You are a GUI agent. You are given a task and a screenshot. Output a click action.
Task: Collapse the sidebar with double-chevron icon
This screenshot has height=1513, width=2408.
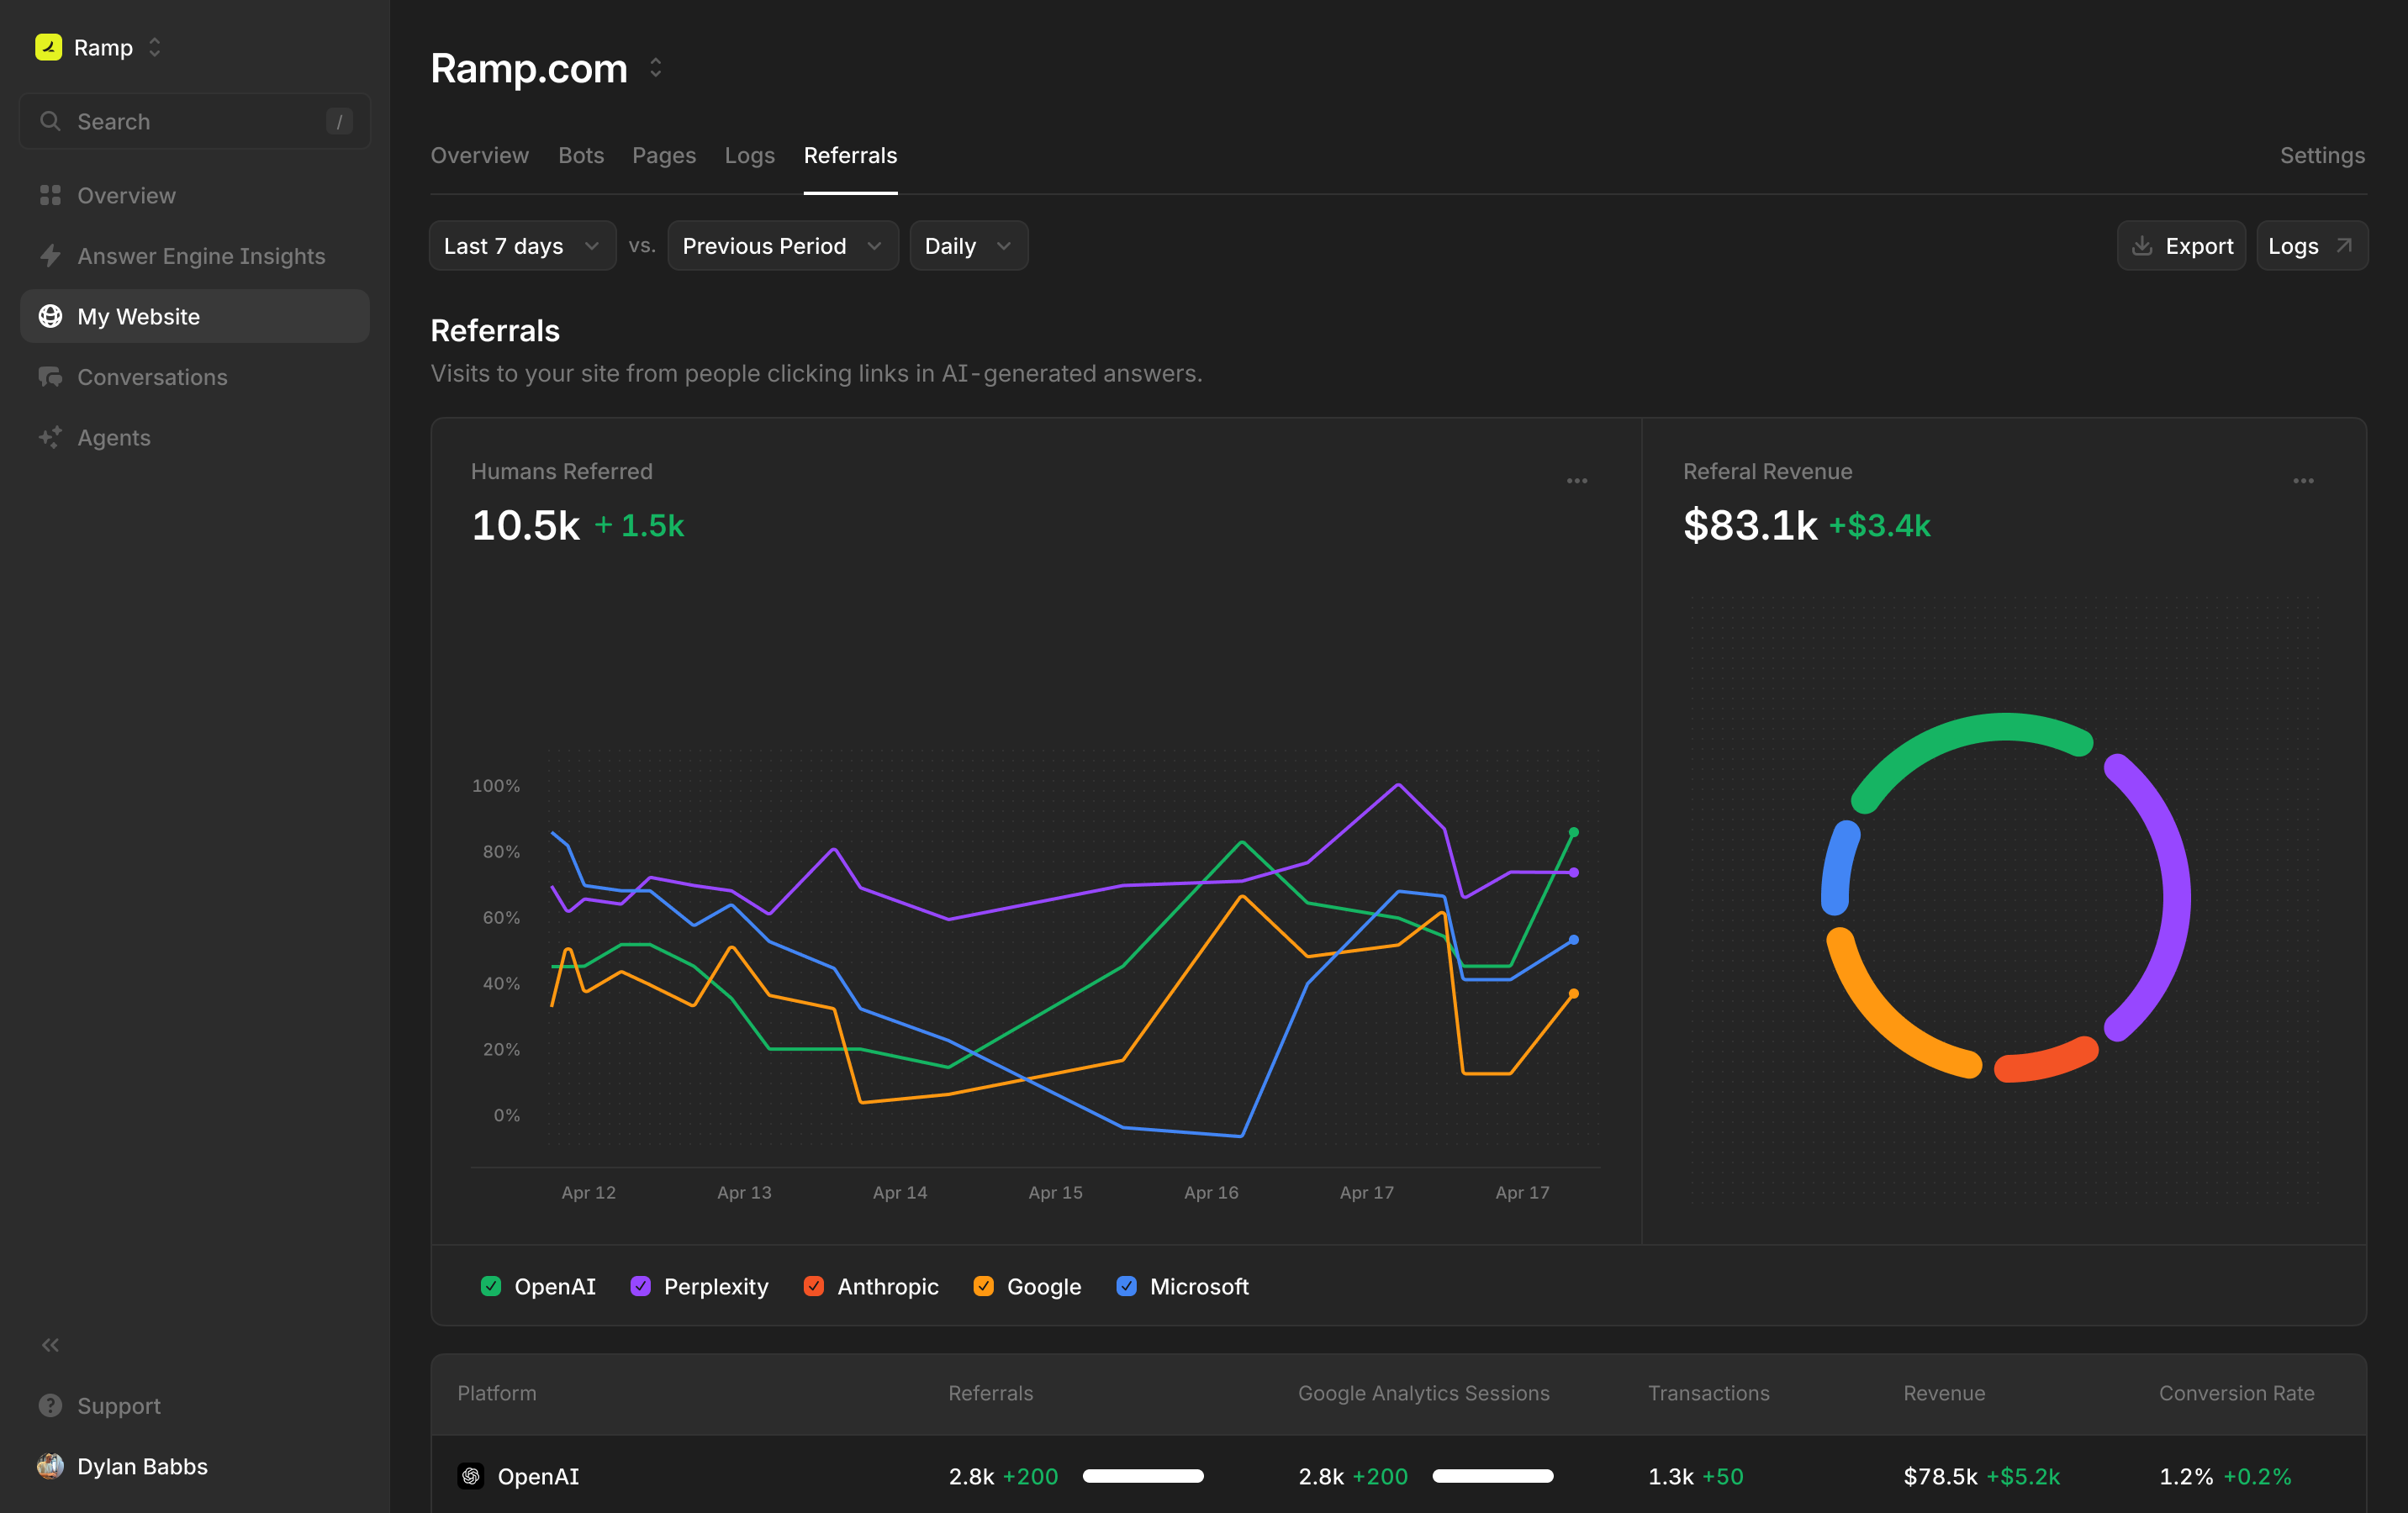pos(50,1345)
